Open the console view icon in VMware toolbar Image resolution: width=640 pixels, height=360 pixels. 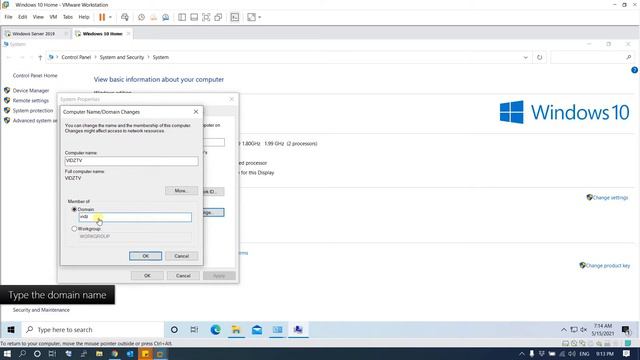[x=235, y=17]
